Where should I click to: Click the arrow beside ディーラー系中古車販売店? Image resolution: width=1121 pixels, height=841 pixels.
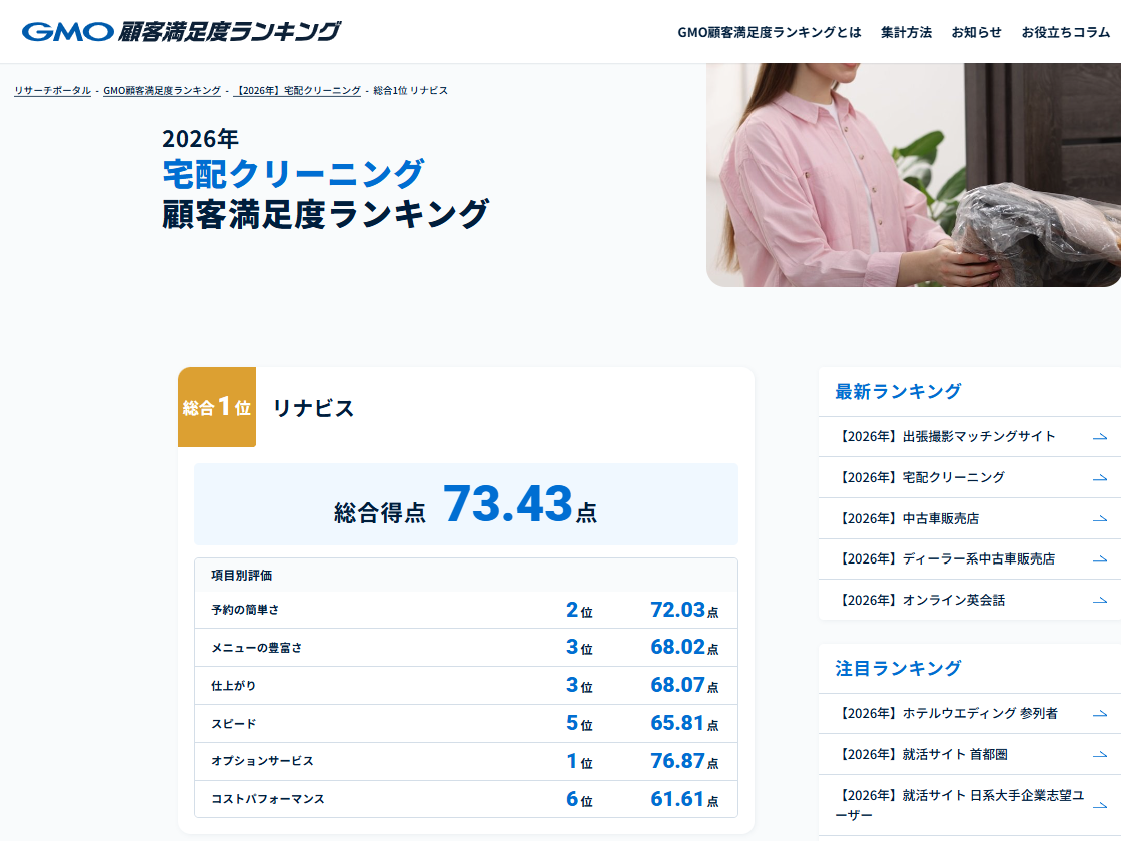click(1100, 559)
